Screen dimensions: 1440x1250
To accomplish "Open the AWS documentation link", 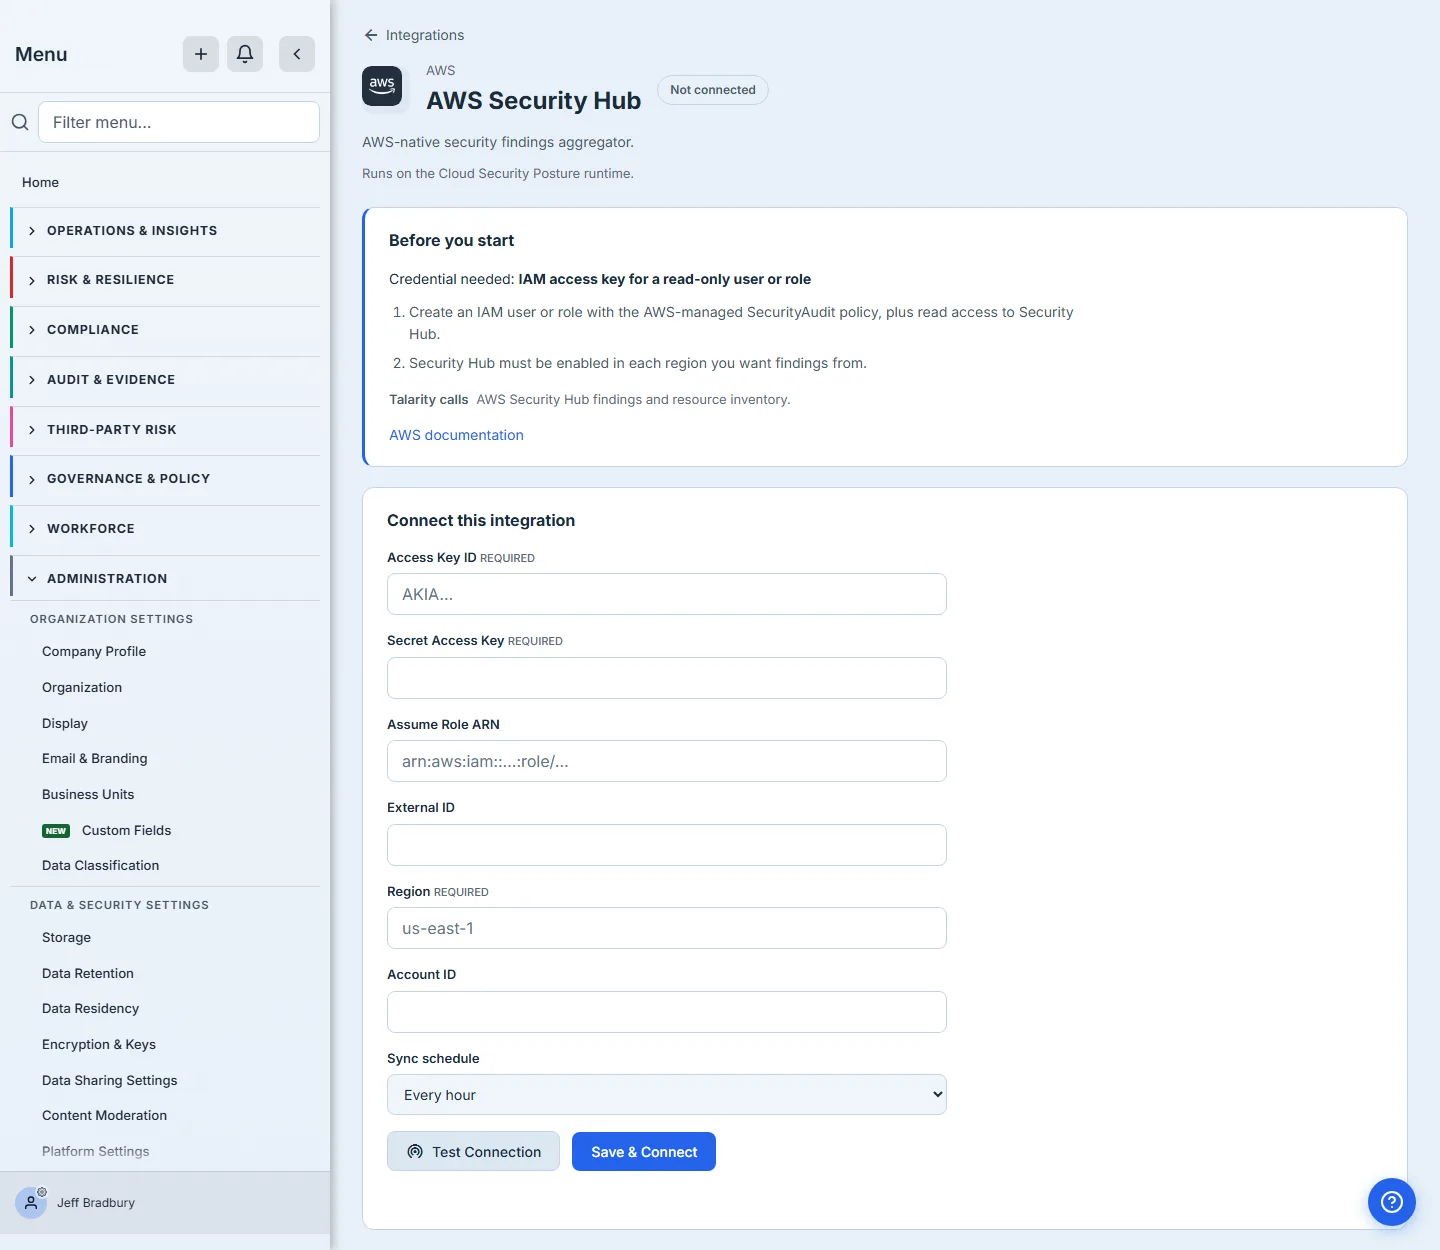I will [456, 435].
